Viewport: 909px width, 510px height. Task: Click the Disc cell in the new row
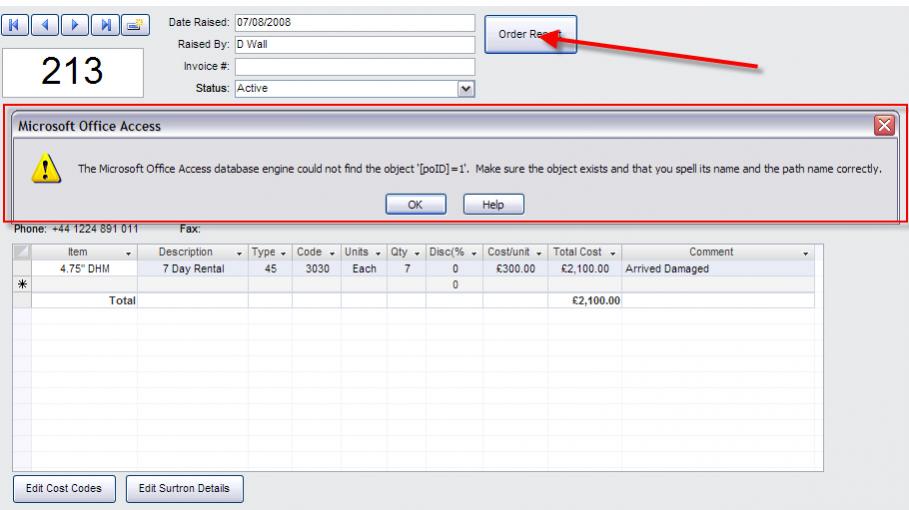tap(454, 285)
